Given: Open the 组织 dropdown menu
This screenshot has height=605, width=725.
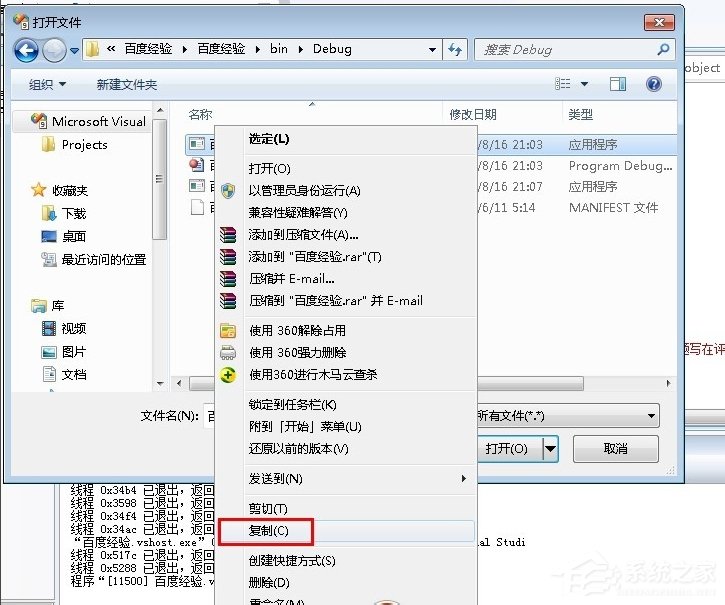Looking at the screenshot, I should [x=47, y=85].
